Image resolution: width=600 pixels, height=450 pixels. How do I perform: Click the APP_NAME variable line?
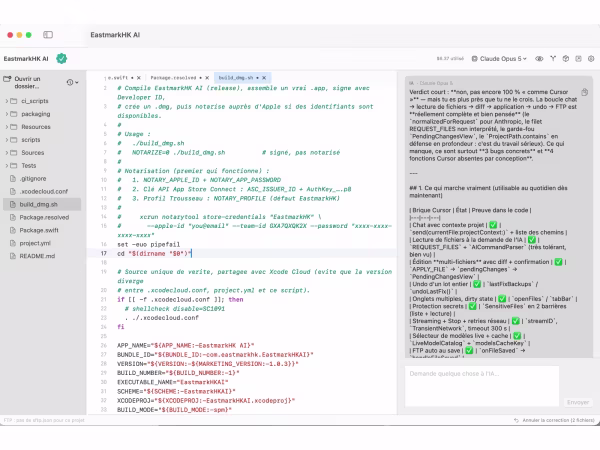tap(186, 345)
